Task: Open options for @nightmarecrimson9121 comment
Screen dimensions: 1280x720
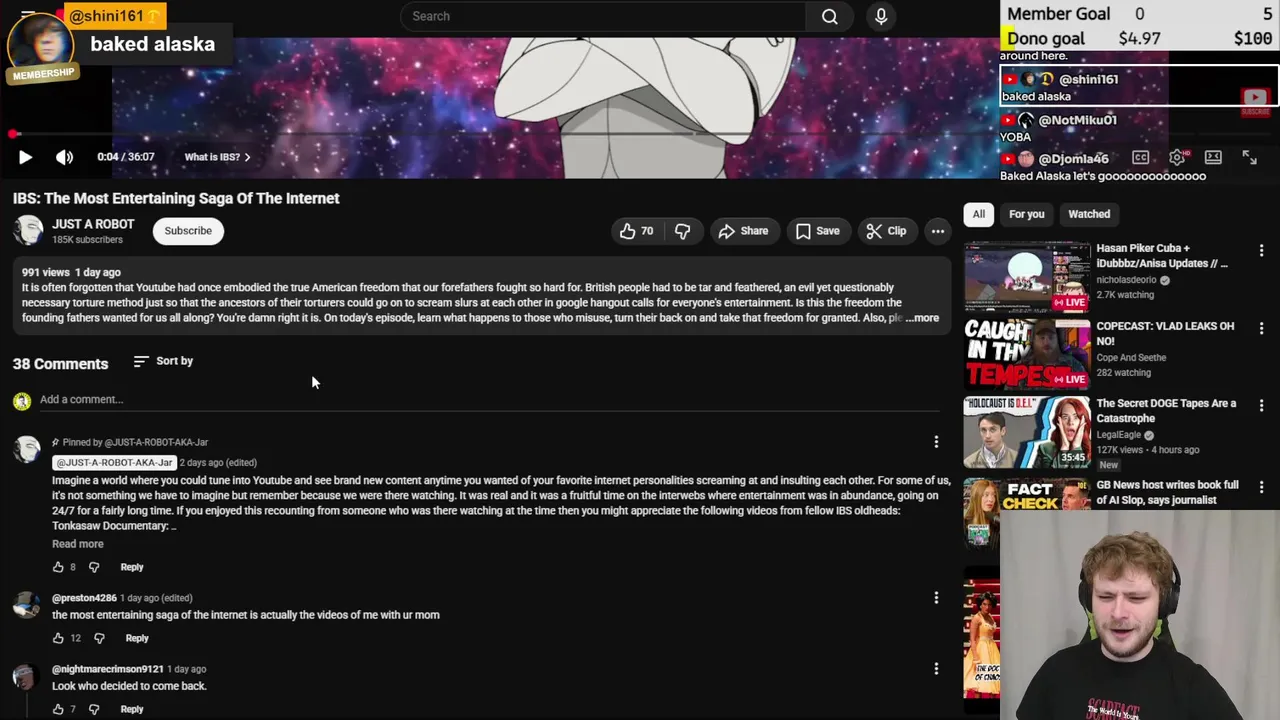Action: [936, 669]
